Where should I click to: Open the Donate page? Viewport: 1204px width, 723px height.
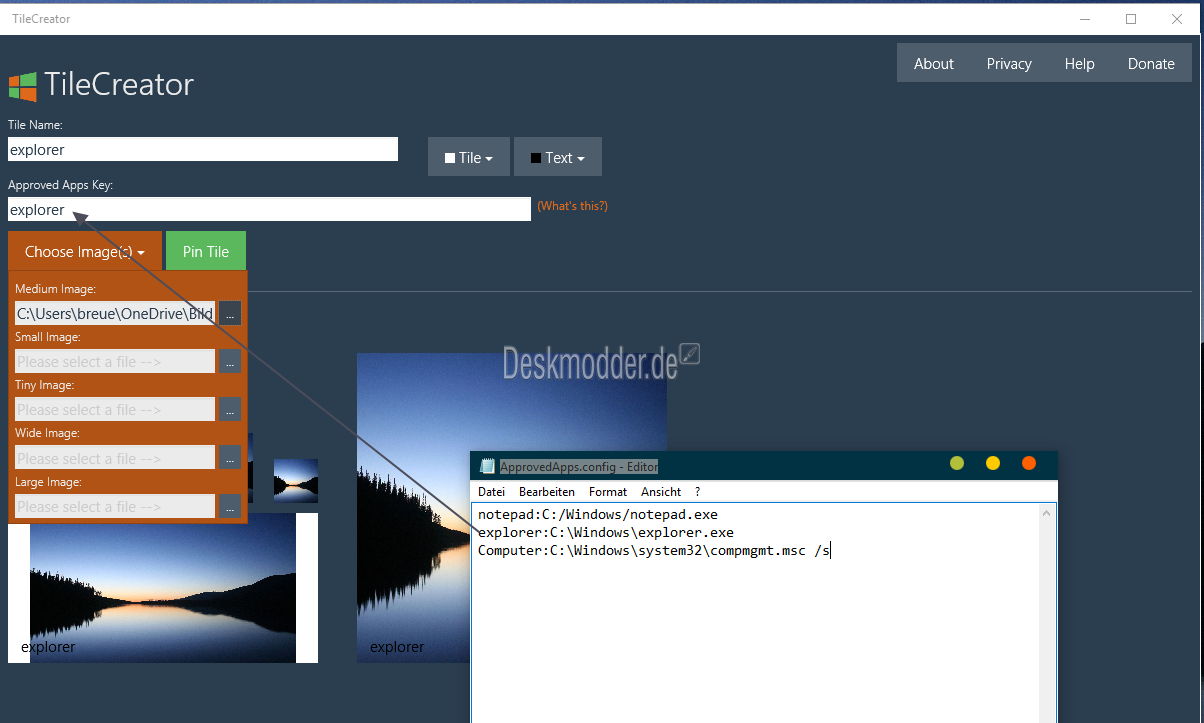click(x=1151, y=63)
